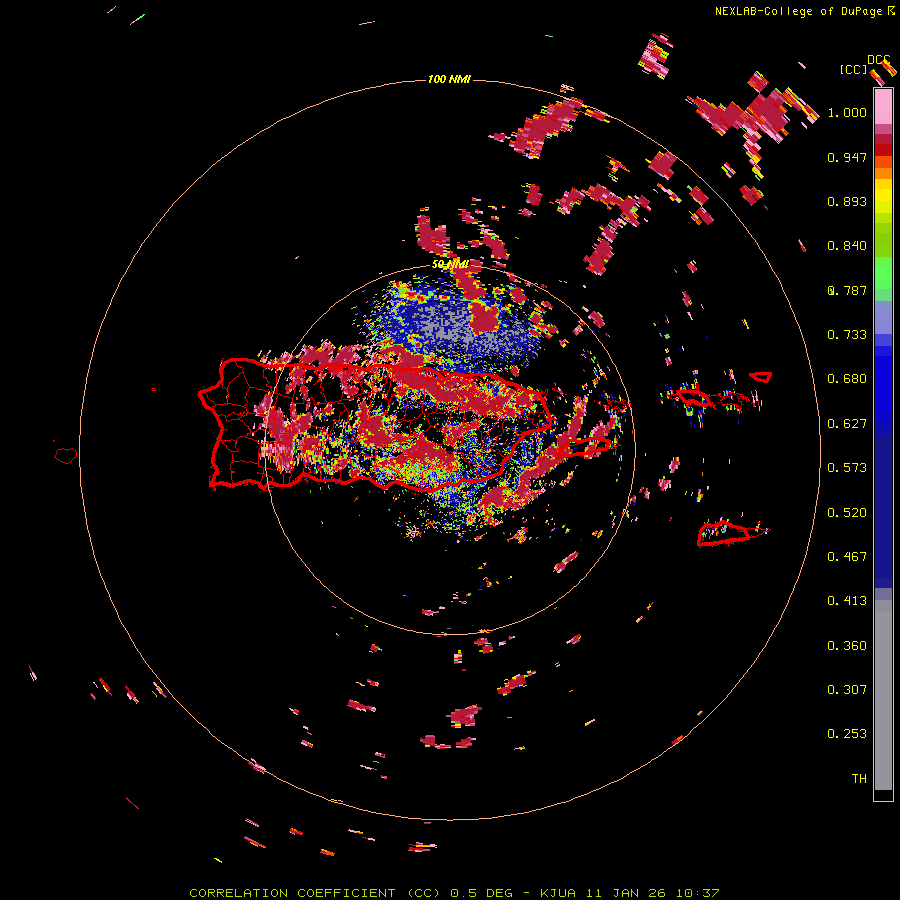
Task: Click the 0.413 legend value
Action: (x=847, y=601)
